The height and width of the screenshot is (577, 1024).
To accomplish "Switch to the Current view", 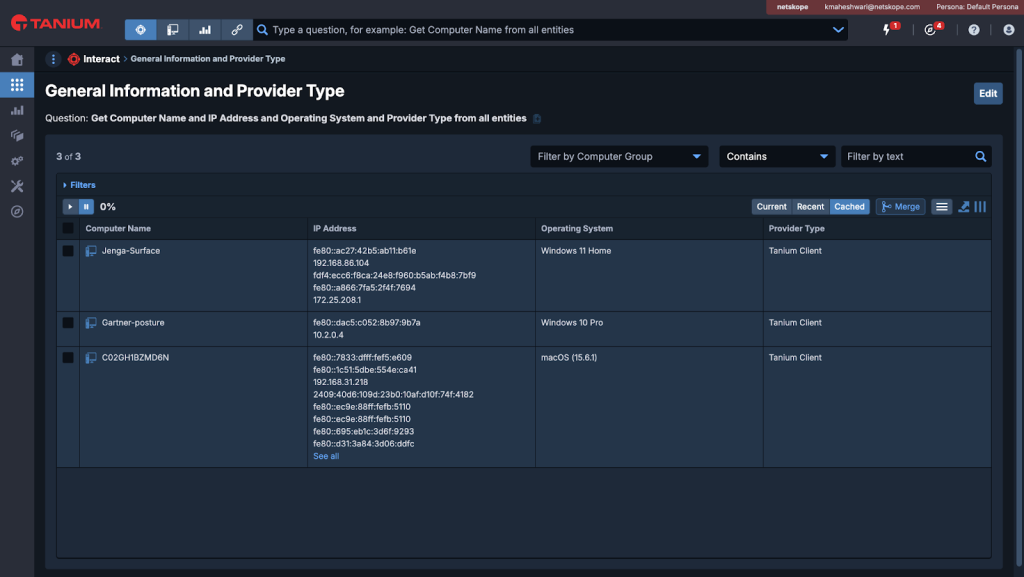I will tap(771, 207).
